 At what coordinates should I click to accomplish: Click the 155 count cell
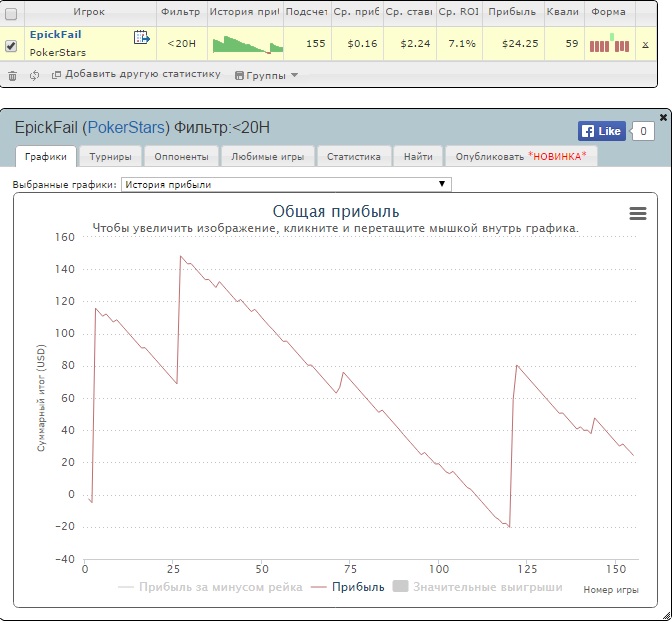316,44
